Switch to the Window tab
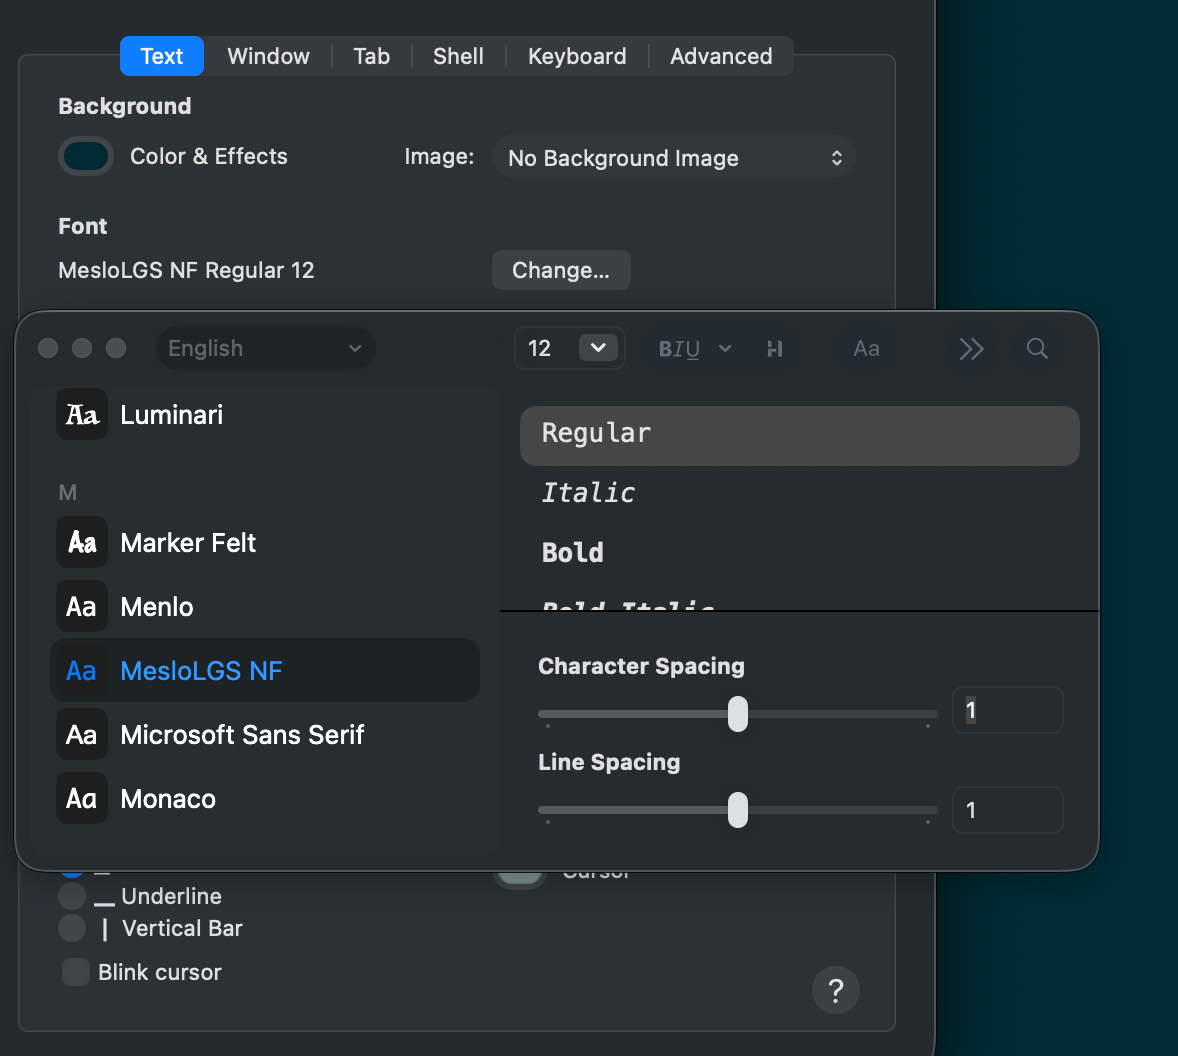 (268, 56)
